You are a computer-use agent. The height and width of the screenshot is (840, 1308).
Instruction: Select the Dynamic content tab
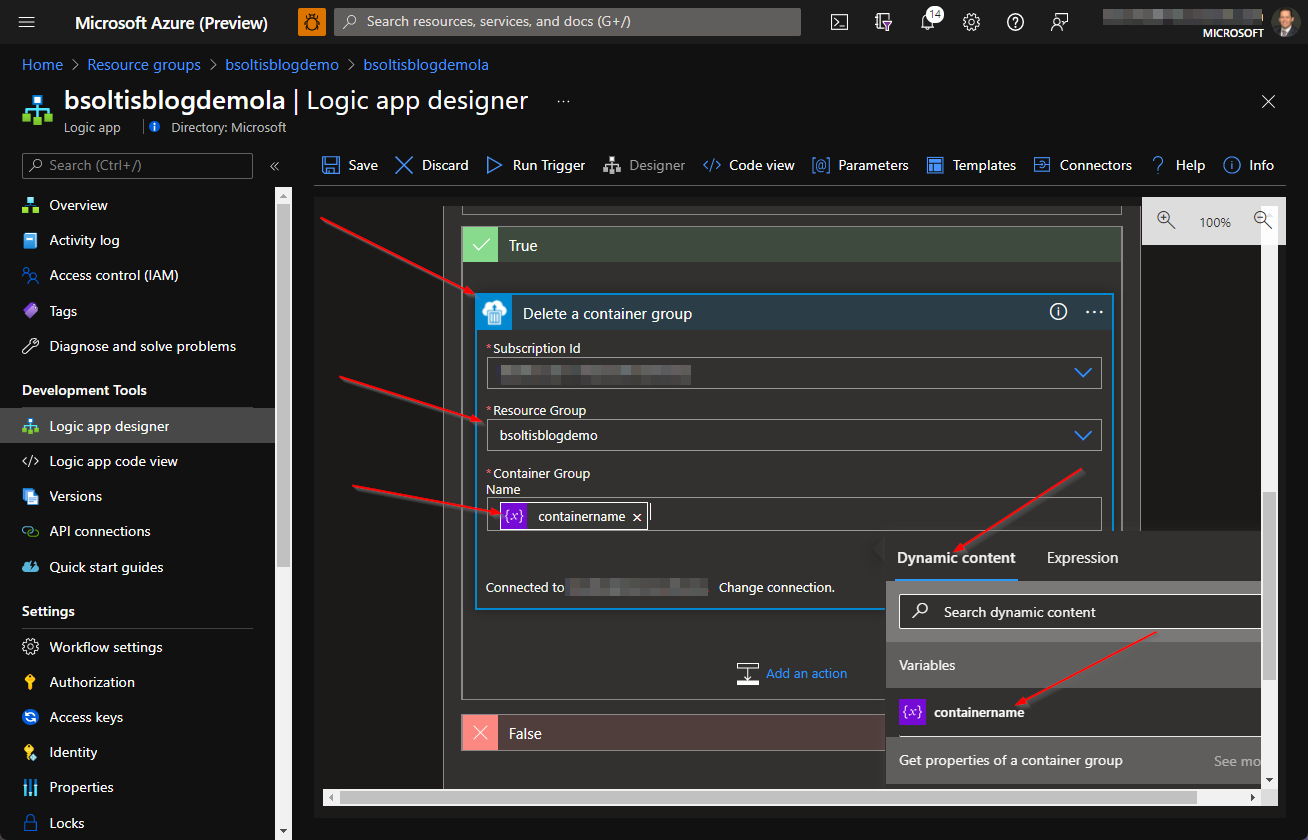click(955, 558)
